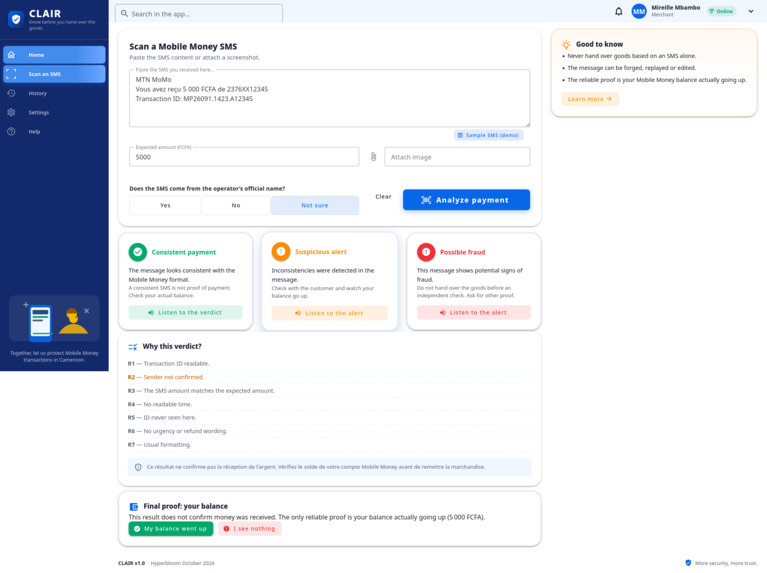Expand the user account dropdown chevron
The height and width of the screenshot is (573, 767).
pos(751,11)
